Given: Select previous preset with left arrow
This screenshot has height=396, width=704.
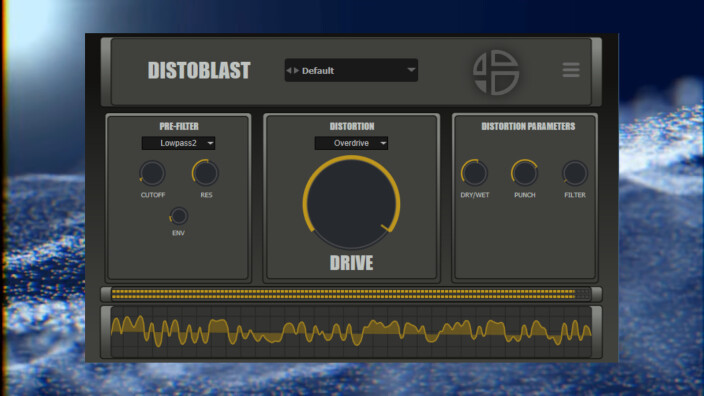Looking at the screenshot, I should 289,70.
